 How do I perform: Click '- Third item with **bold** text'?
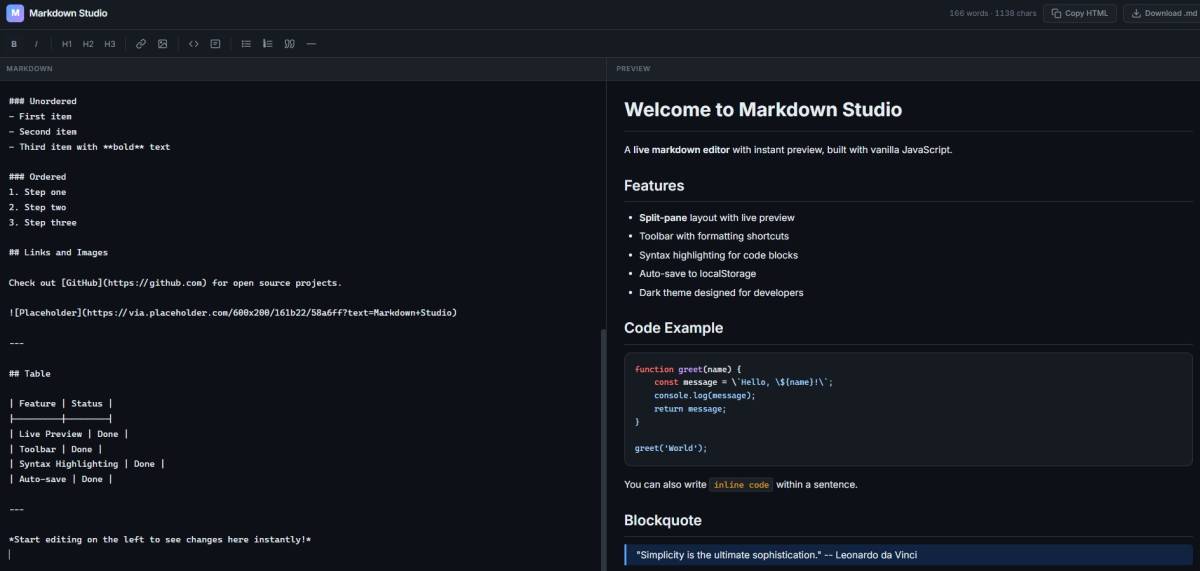tap(90, 147)
